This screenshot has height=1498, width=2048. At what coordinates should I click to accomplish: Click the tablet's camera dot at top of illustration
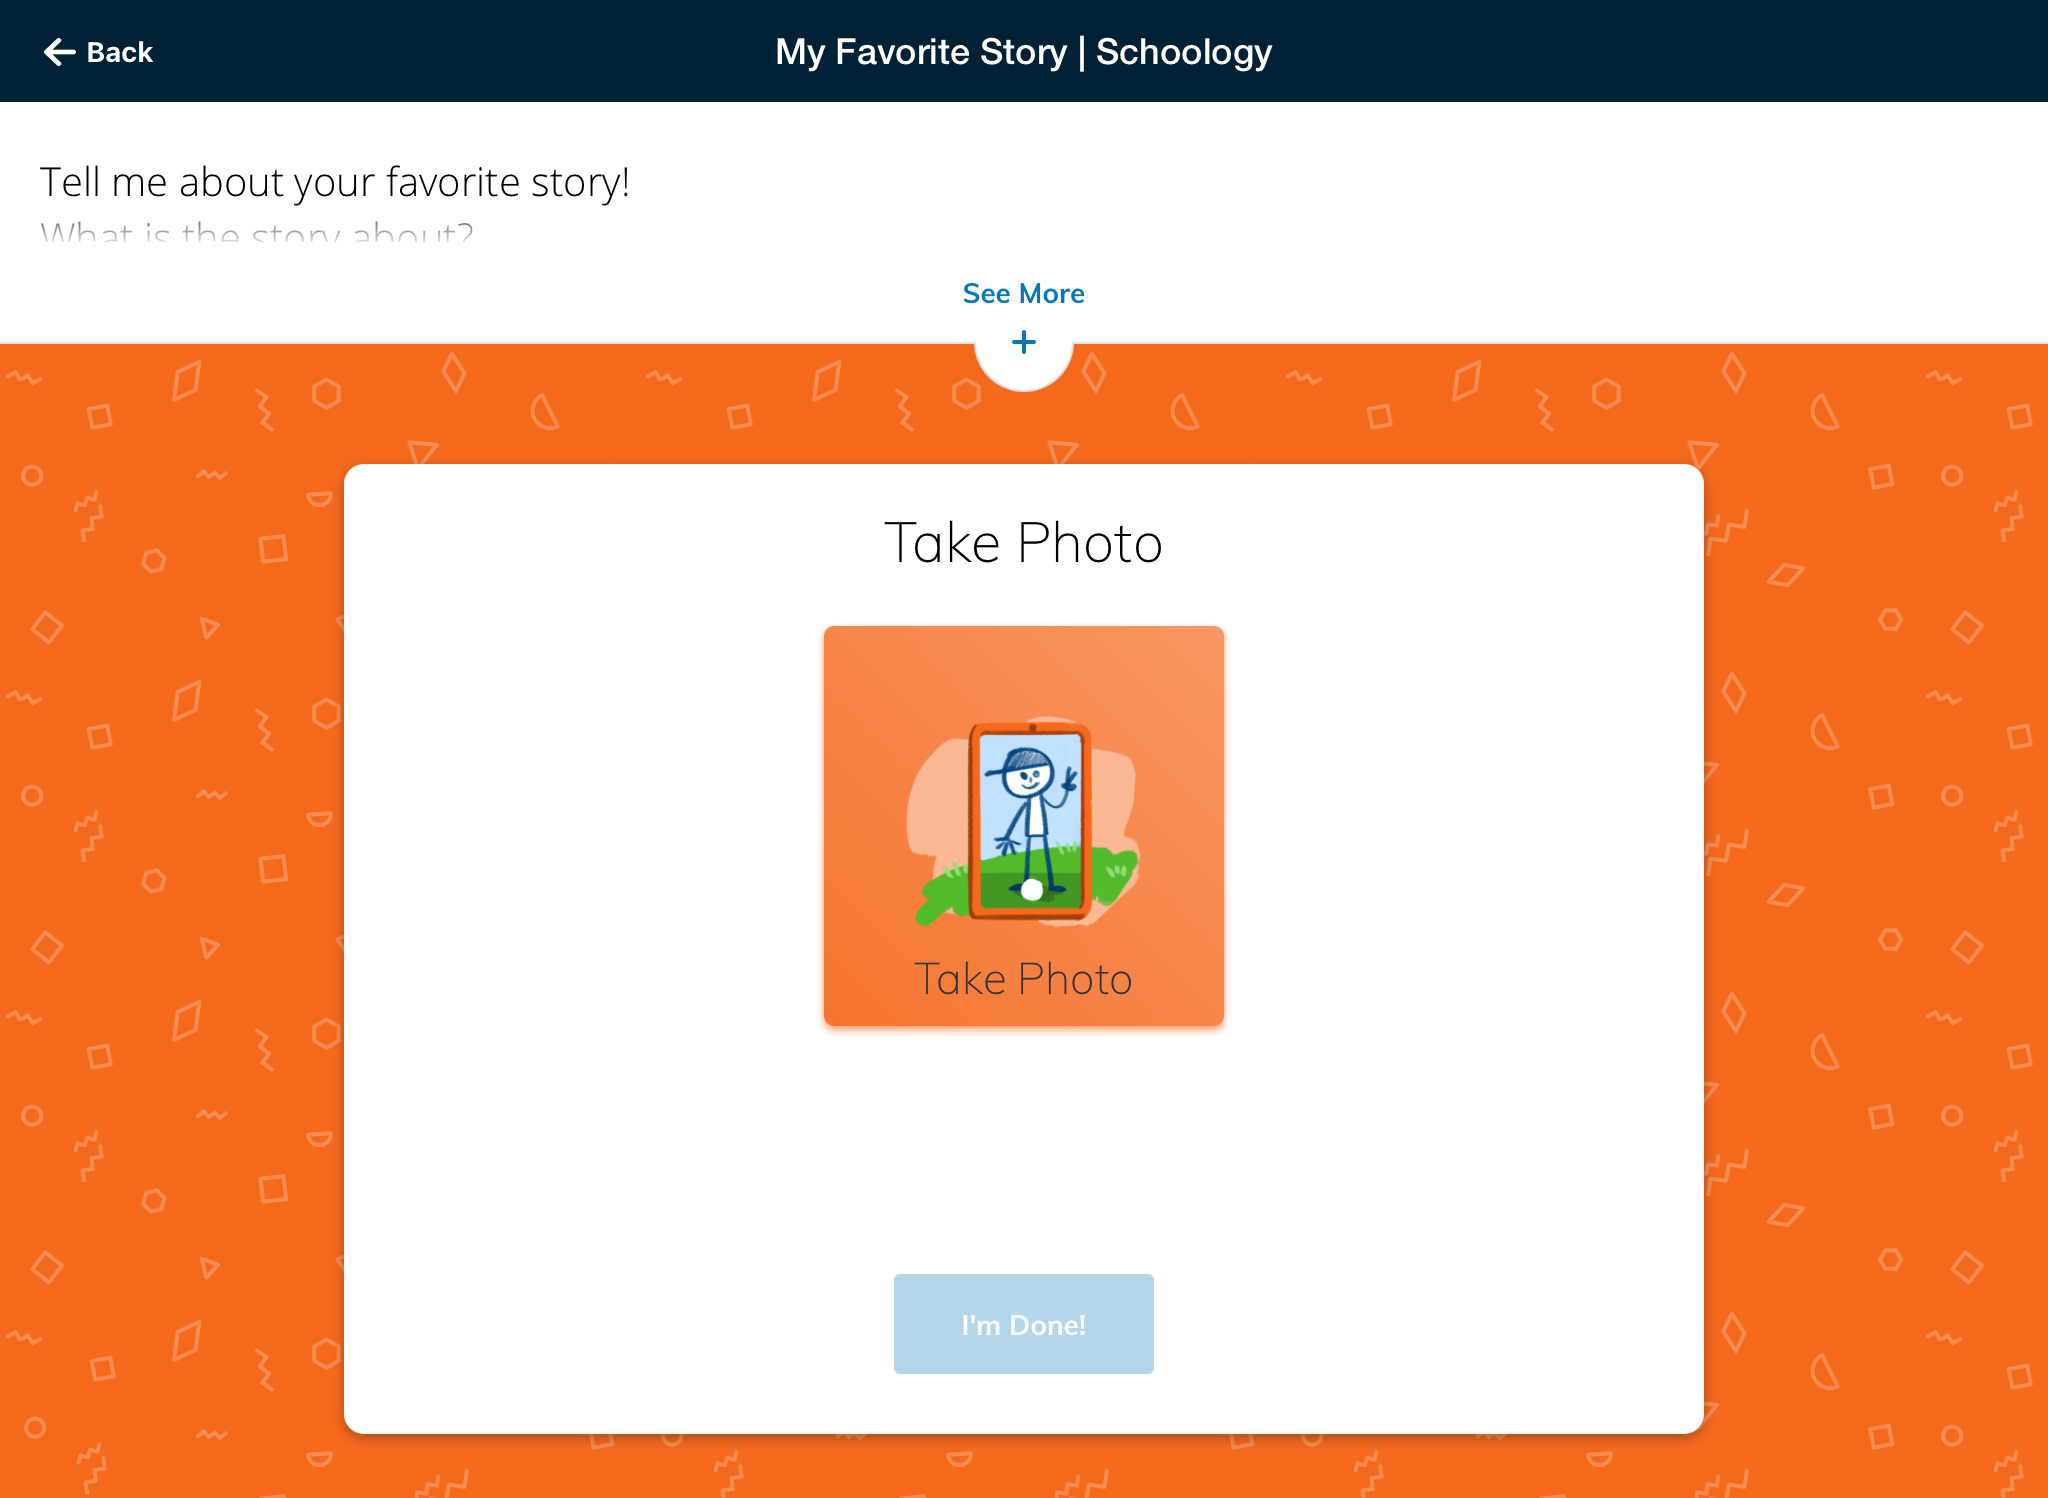click(x=1032, y=728)
